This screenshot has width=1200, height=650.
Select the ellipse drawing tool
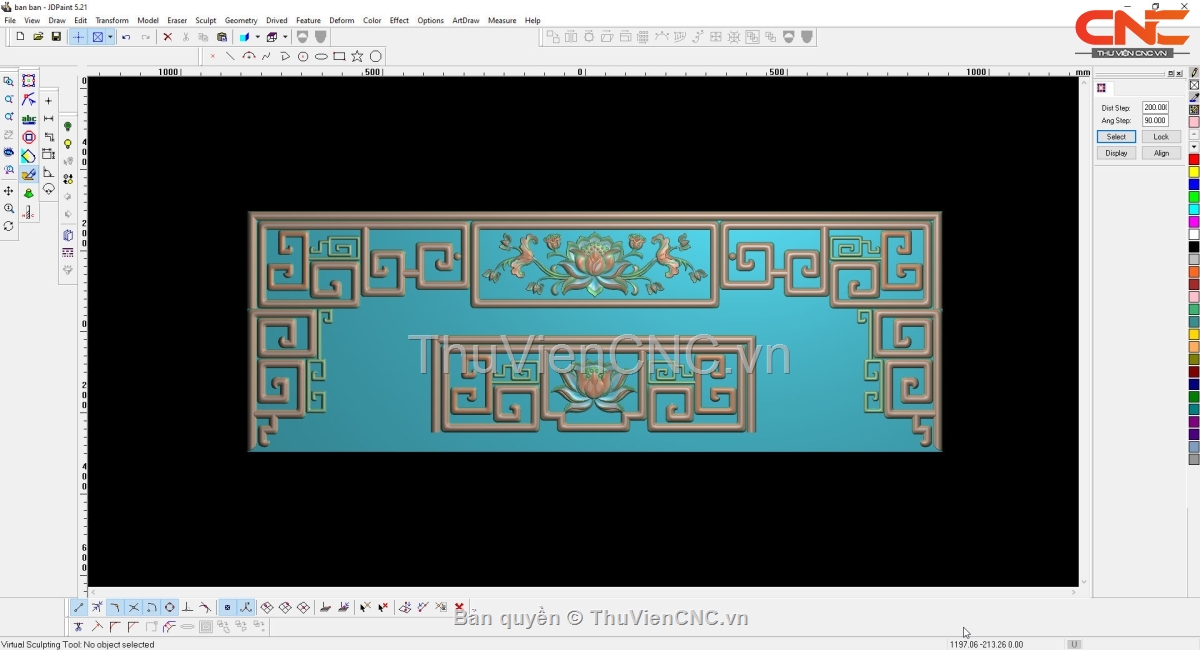321,57
